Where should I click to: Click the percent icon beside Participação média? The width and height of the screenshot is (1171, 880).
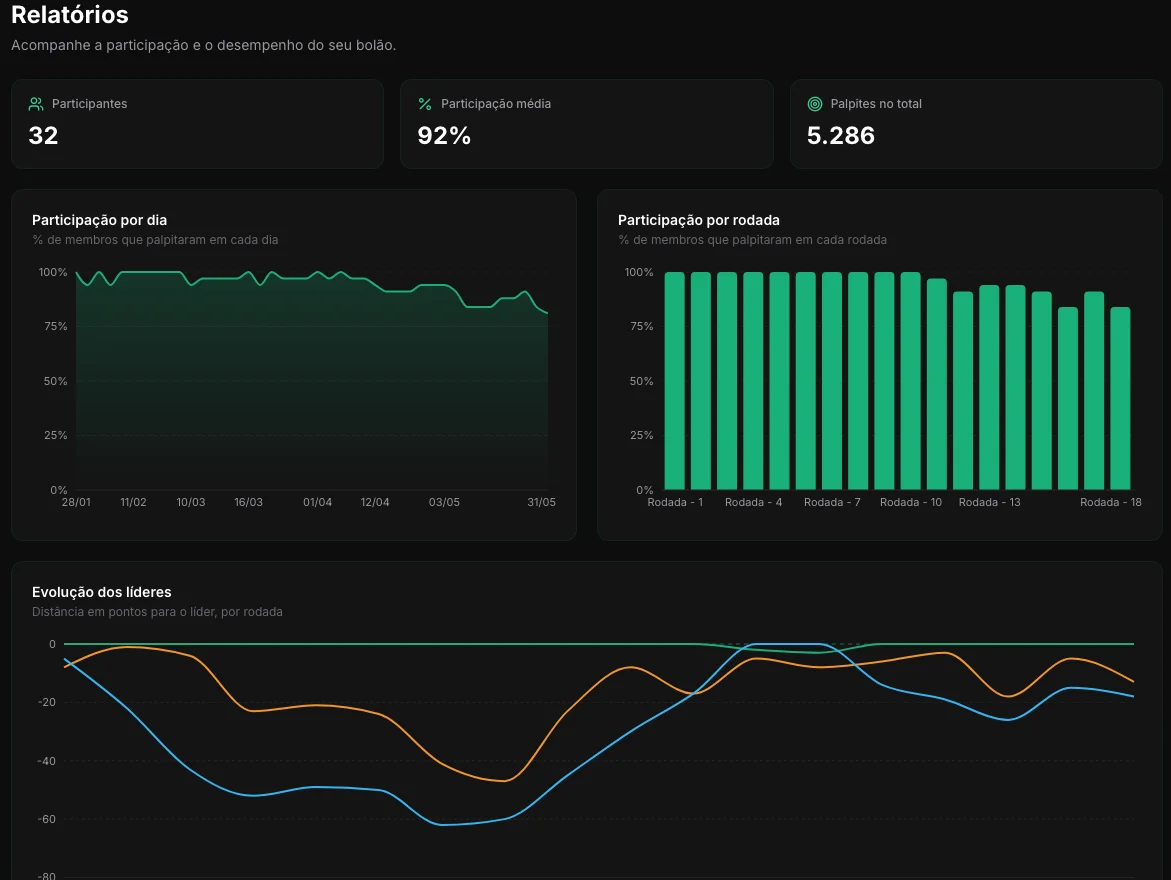pos(425,104)
